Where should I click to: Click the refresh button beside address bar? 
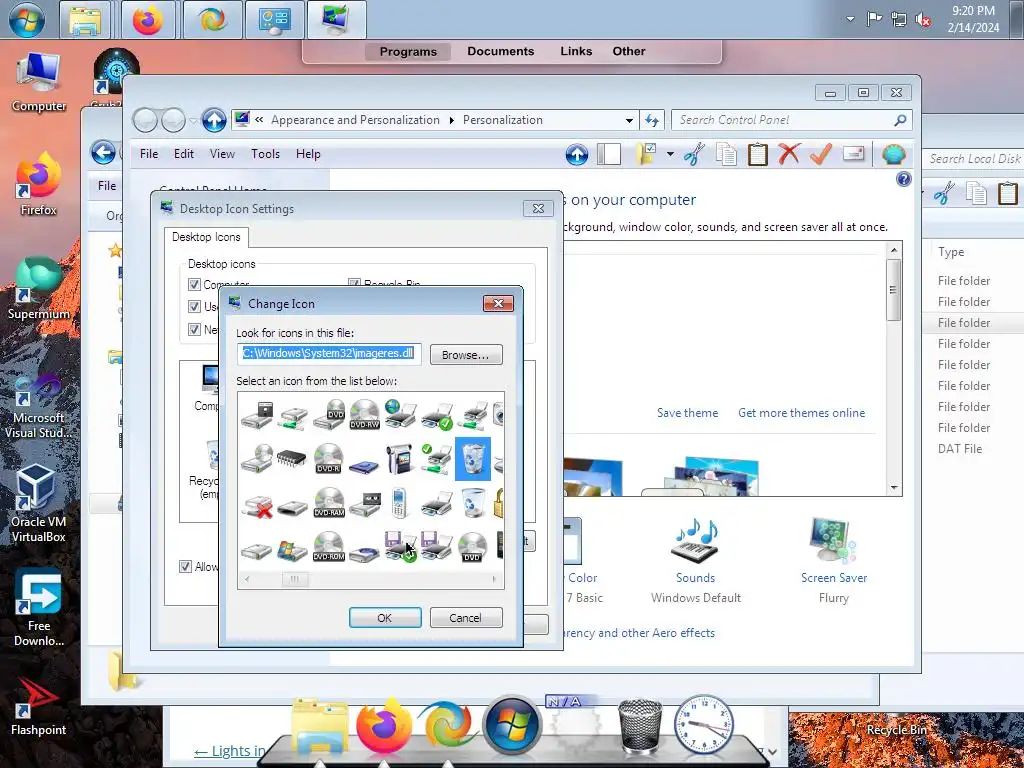click(651, 120)
